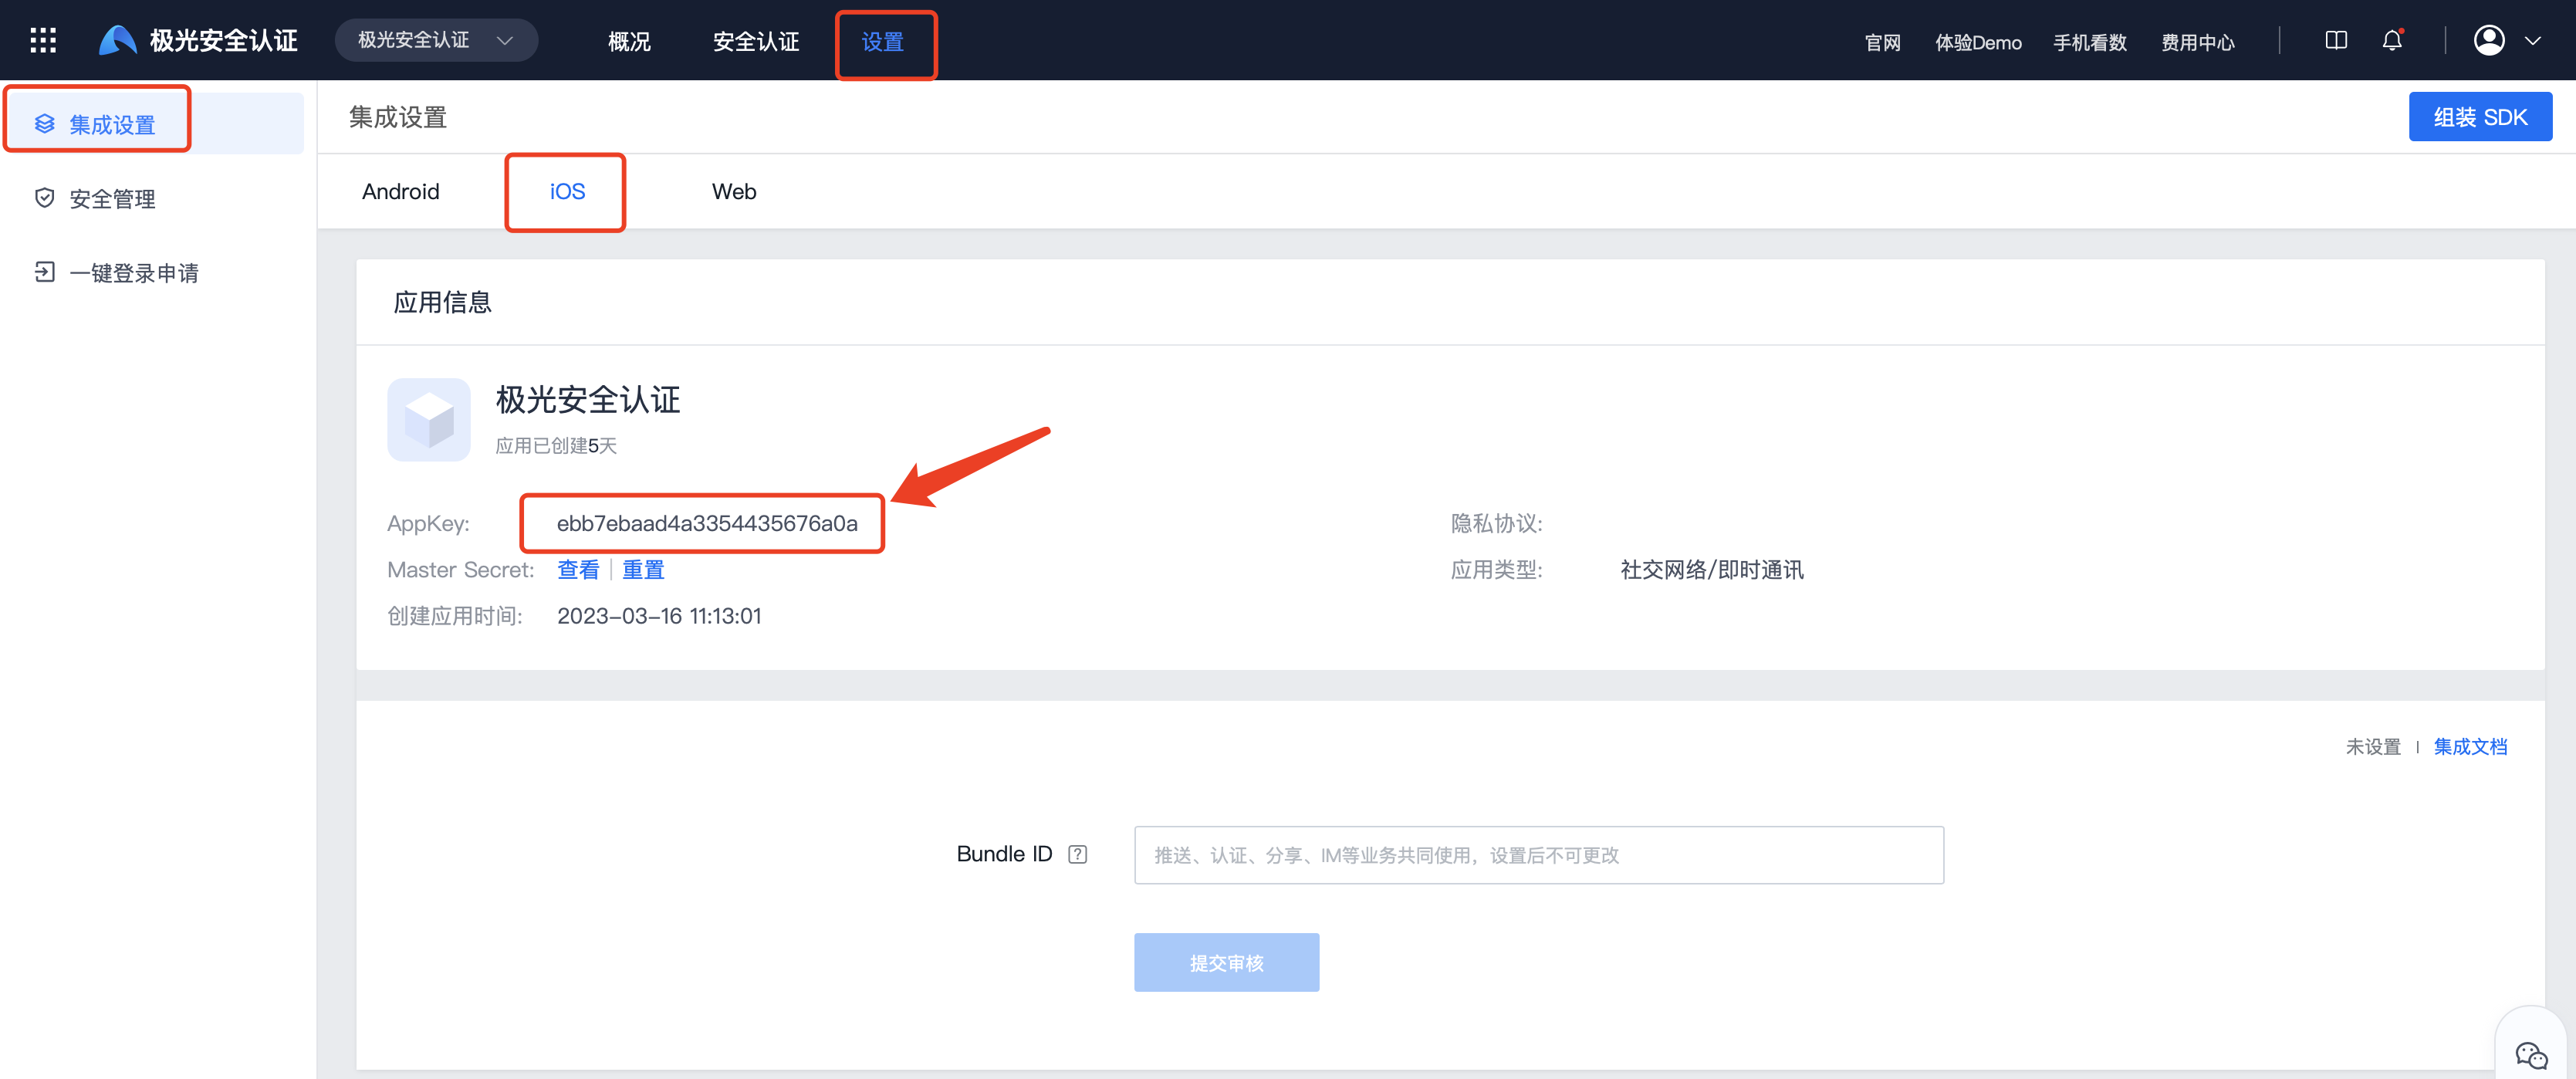Reset the Master Secret via 重置
Image resolution: width=2576 pixels, height=1079 pixels.
[x=643, y=569]
